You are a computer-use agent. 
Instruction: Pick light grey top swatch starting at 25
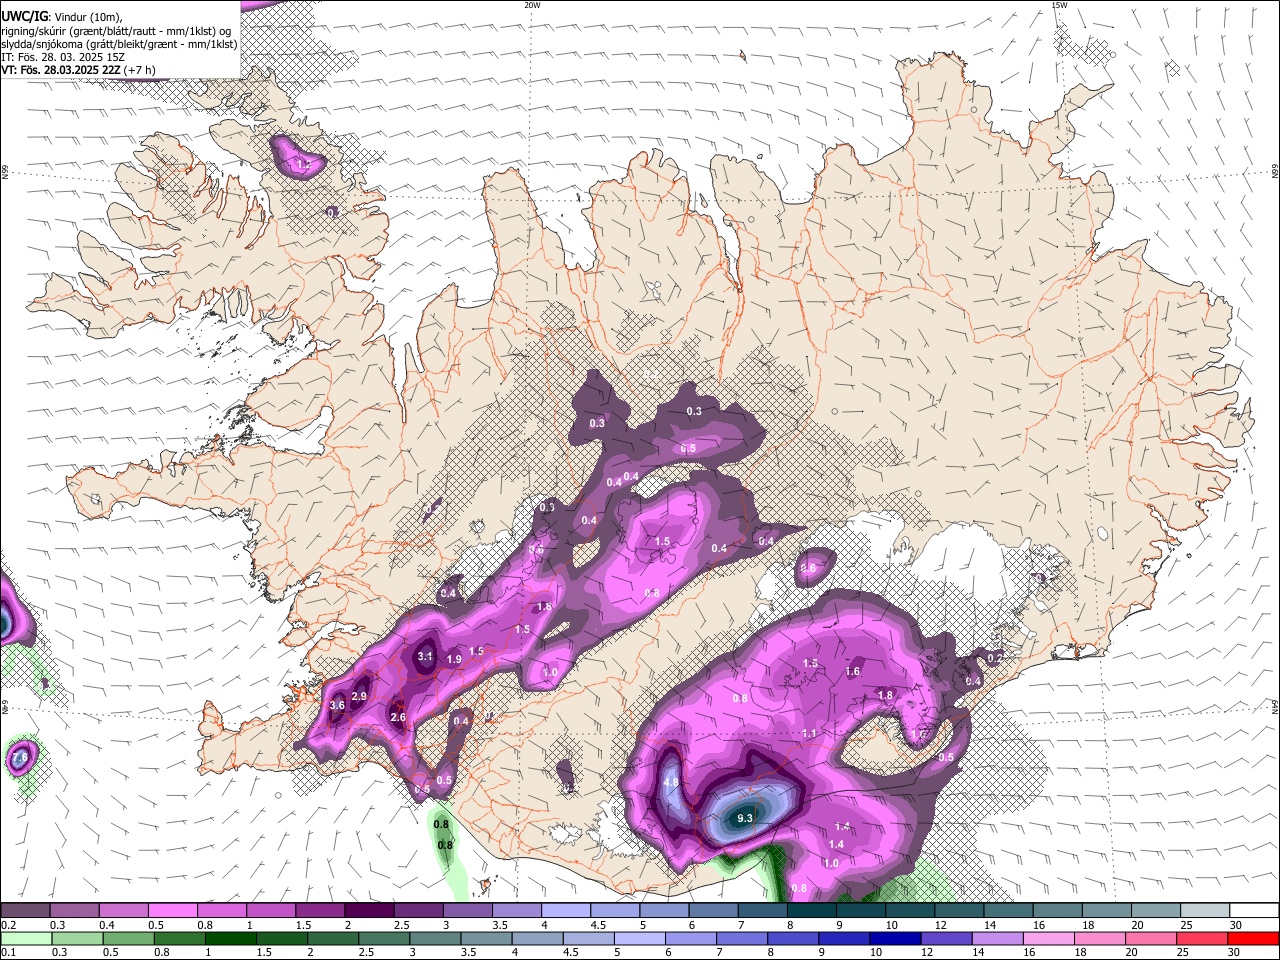(1204, 911)
